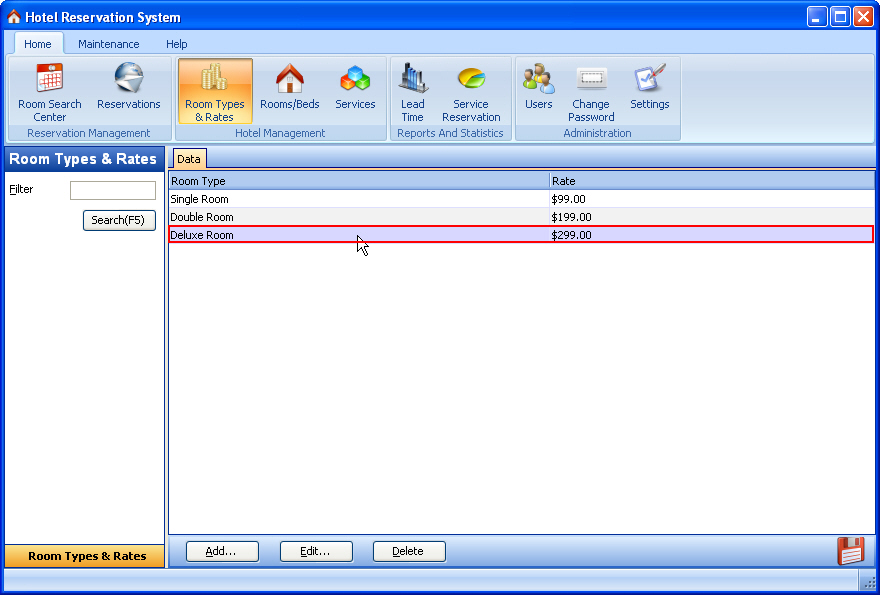Open the Help ribbon tab
The height and width of the screenshot is (595, 880).
177,44
